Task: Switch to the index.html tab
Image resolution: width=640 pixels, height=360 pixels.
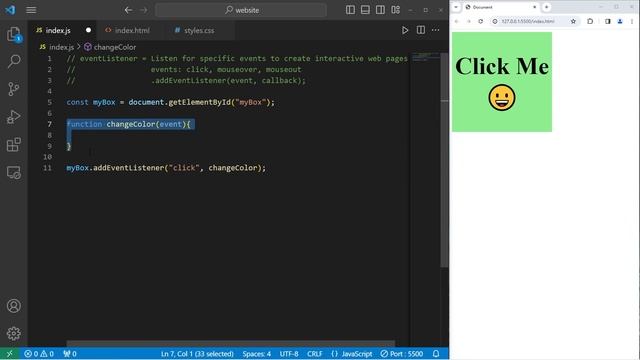Action: (x=132, y=30)
